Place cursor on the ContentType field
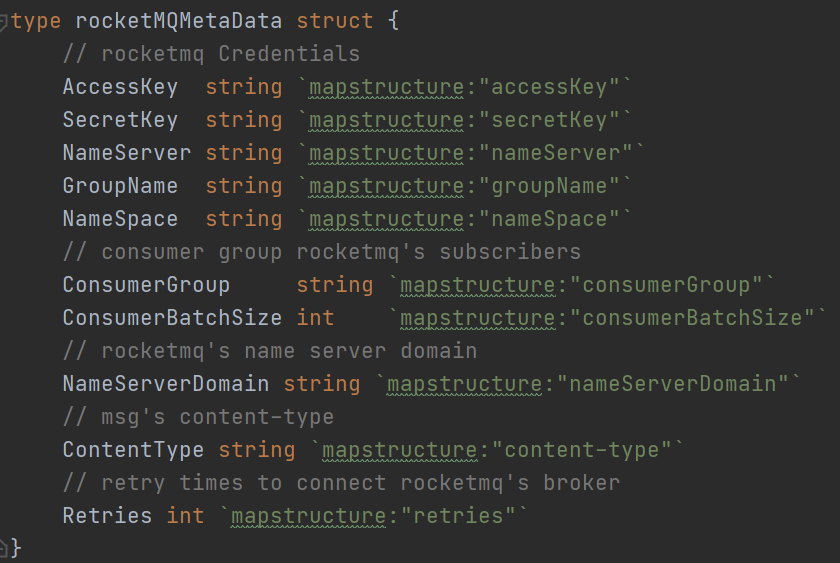Screen dimensions: 840x563 point(133,450)
